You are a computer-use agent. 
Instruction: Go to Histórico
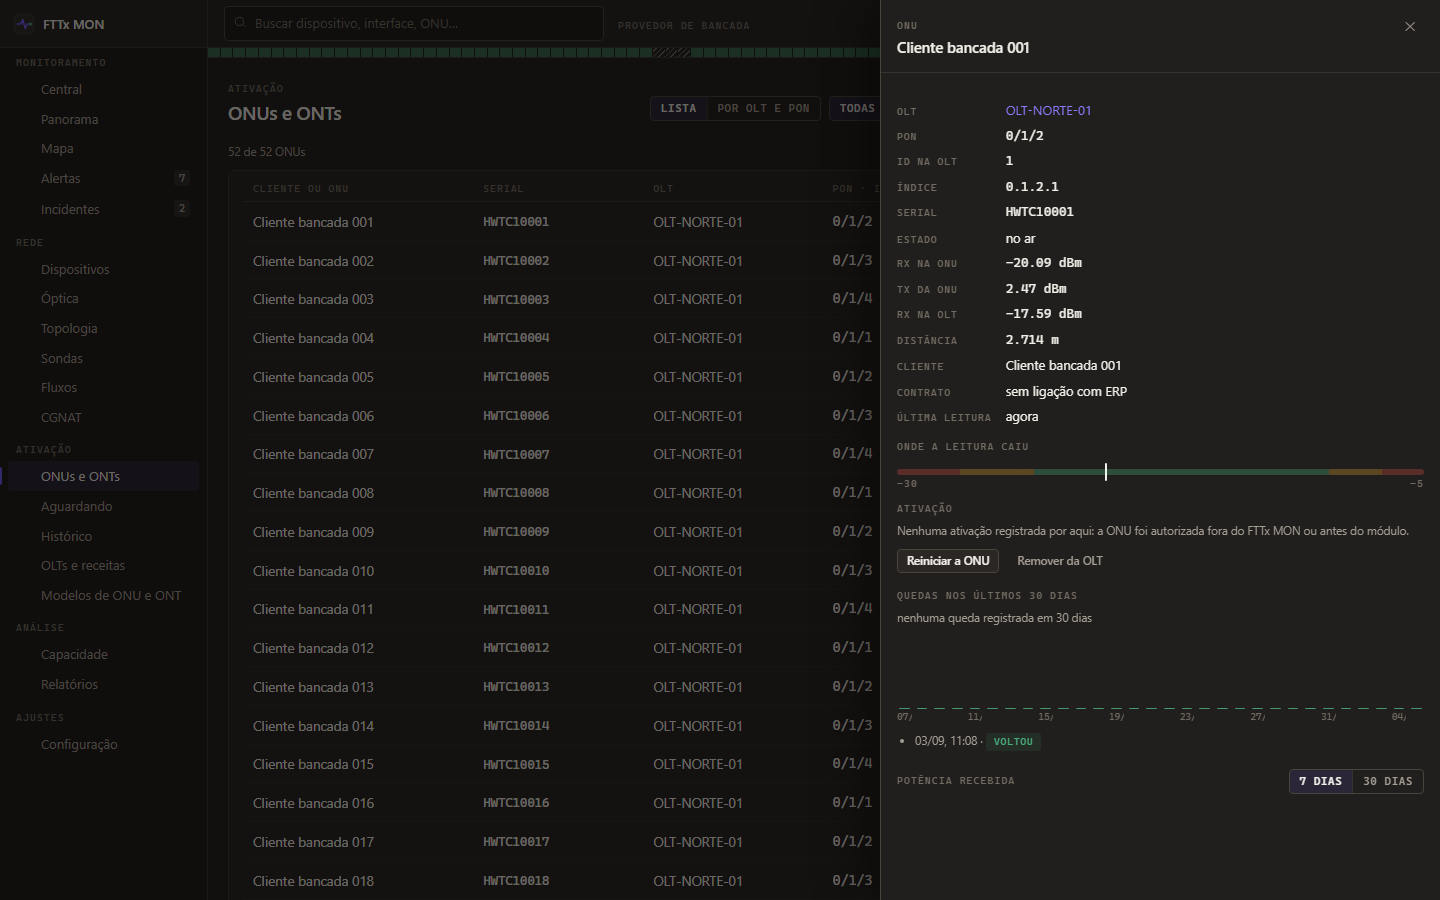[104, 537]
